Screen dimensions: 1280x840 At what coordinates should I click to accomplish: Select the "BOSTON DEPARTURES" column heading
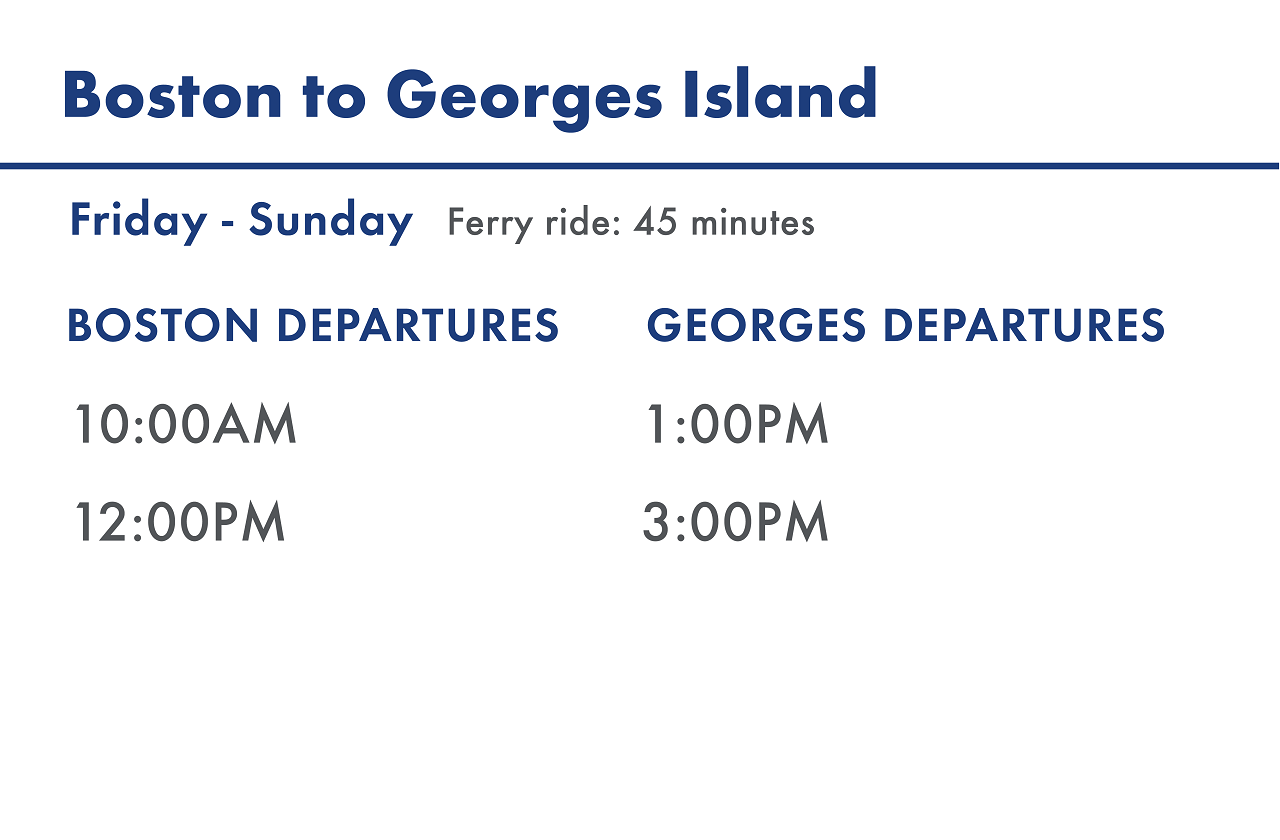click(313, 326)
